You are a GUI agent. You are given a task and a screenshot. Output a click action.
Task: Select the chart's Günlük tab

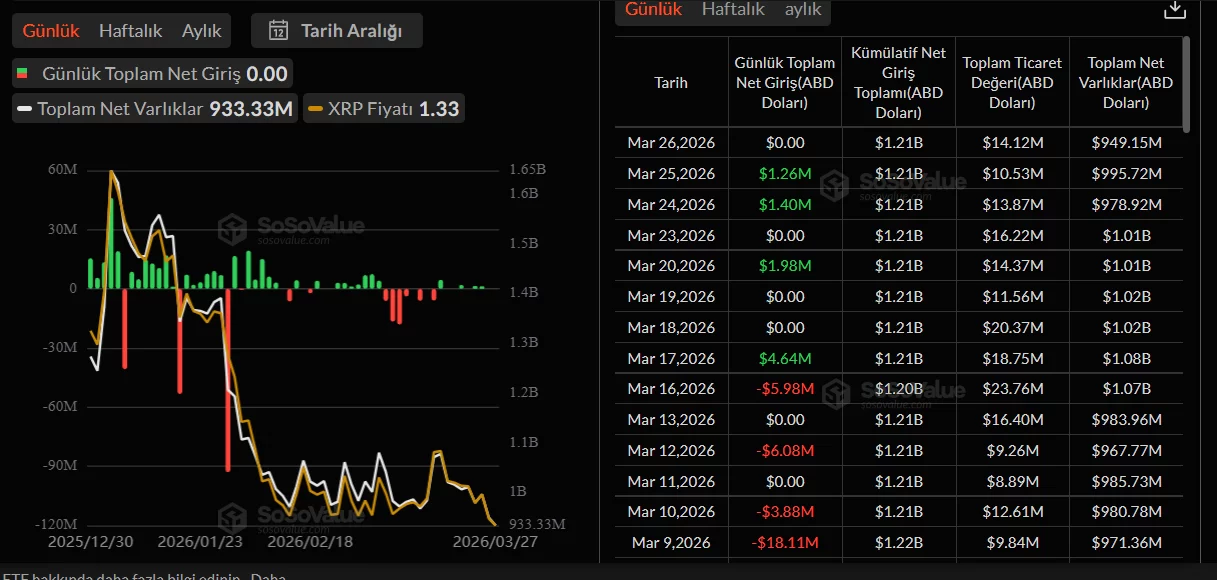click(x=51, y=31)
